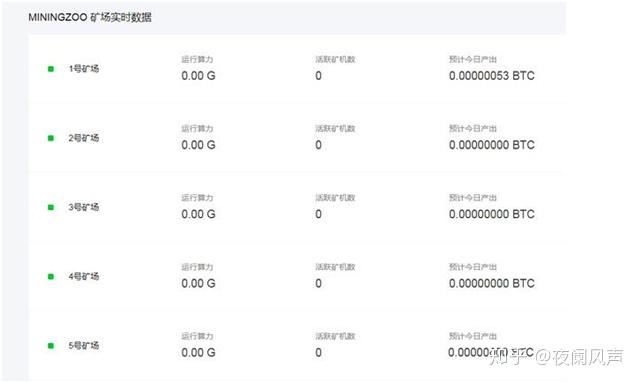Click 3号矿场 running hashrate value
The image size is (640, 383).
198,214
